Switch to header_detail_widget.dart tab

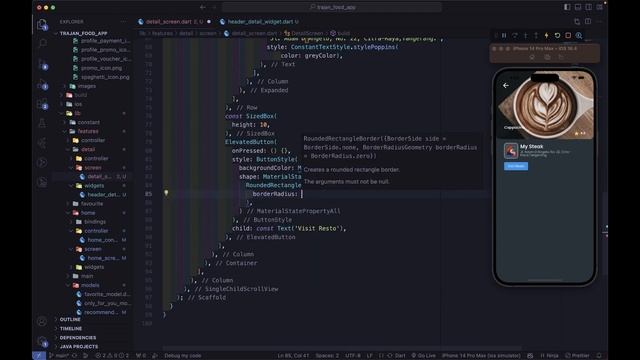260,22
